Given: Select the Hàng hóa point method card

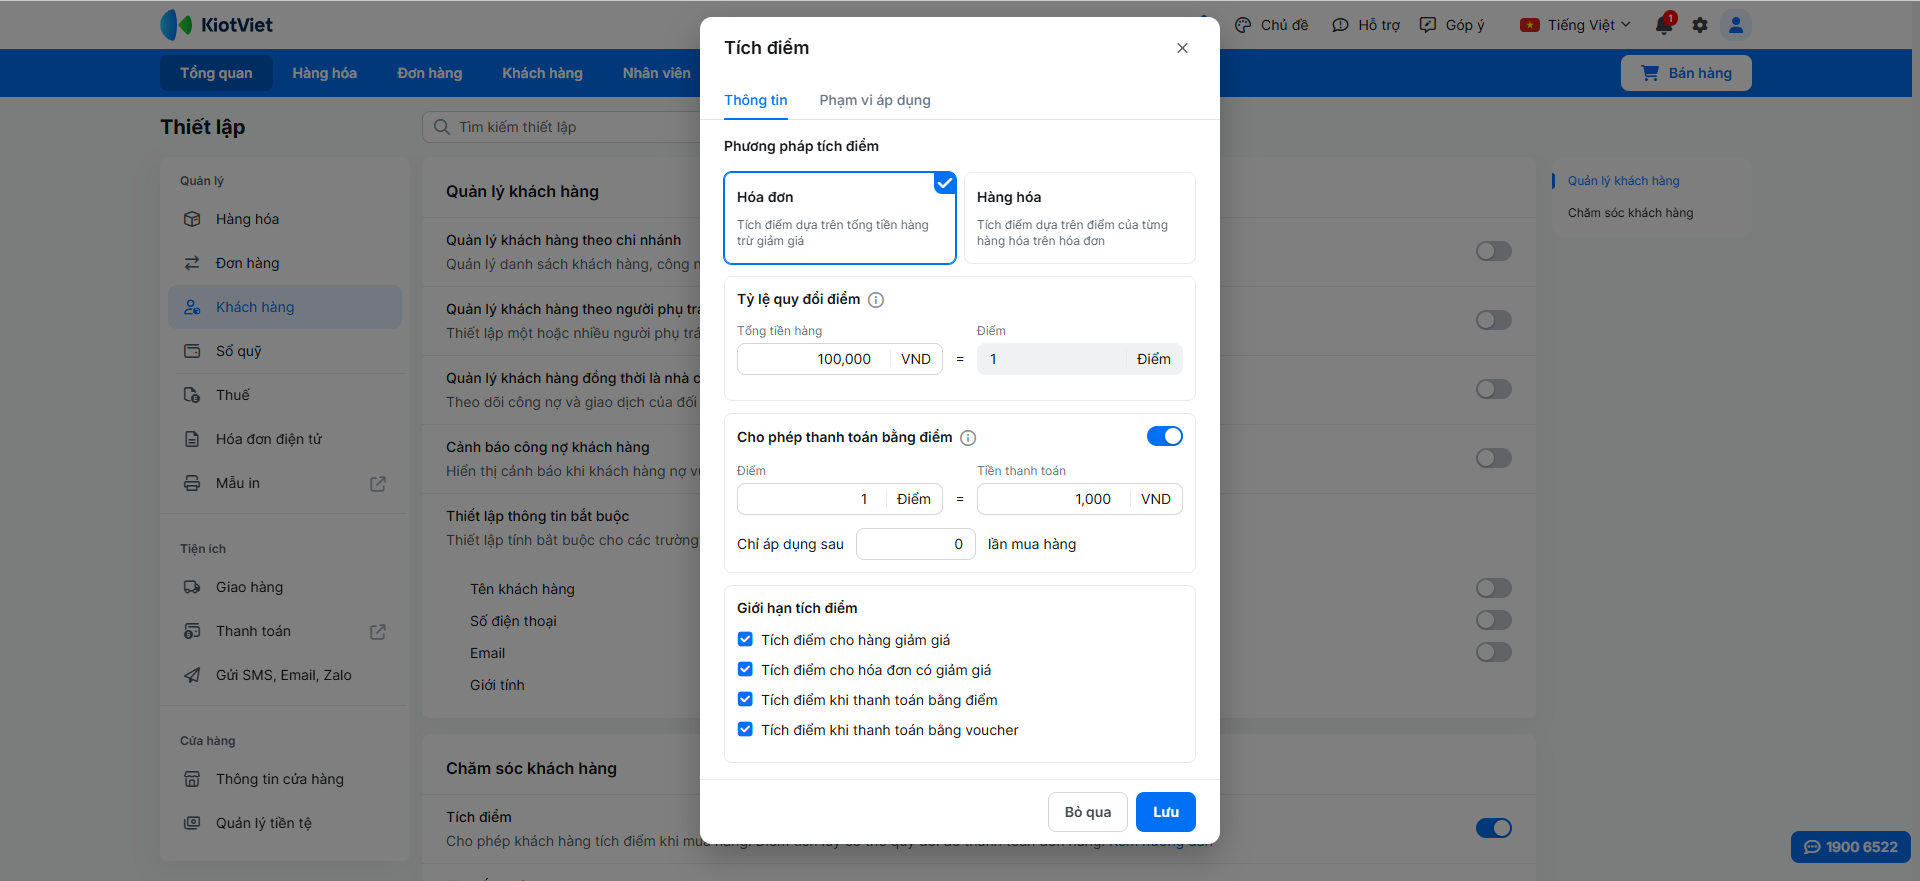Looking at the screenshot, I should [x=1079, y=218].
